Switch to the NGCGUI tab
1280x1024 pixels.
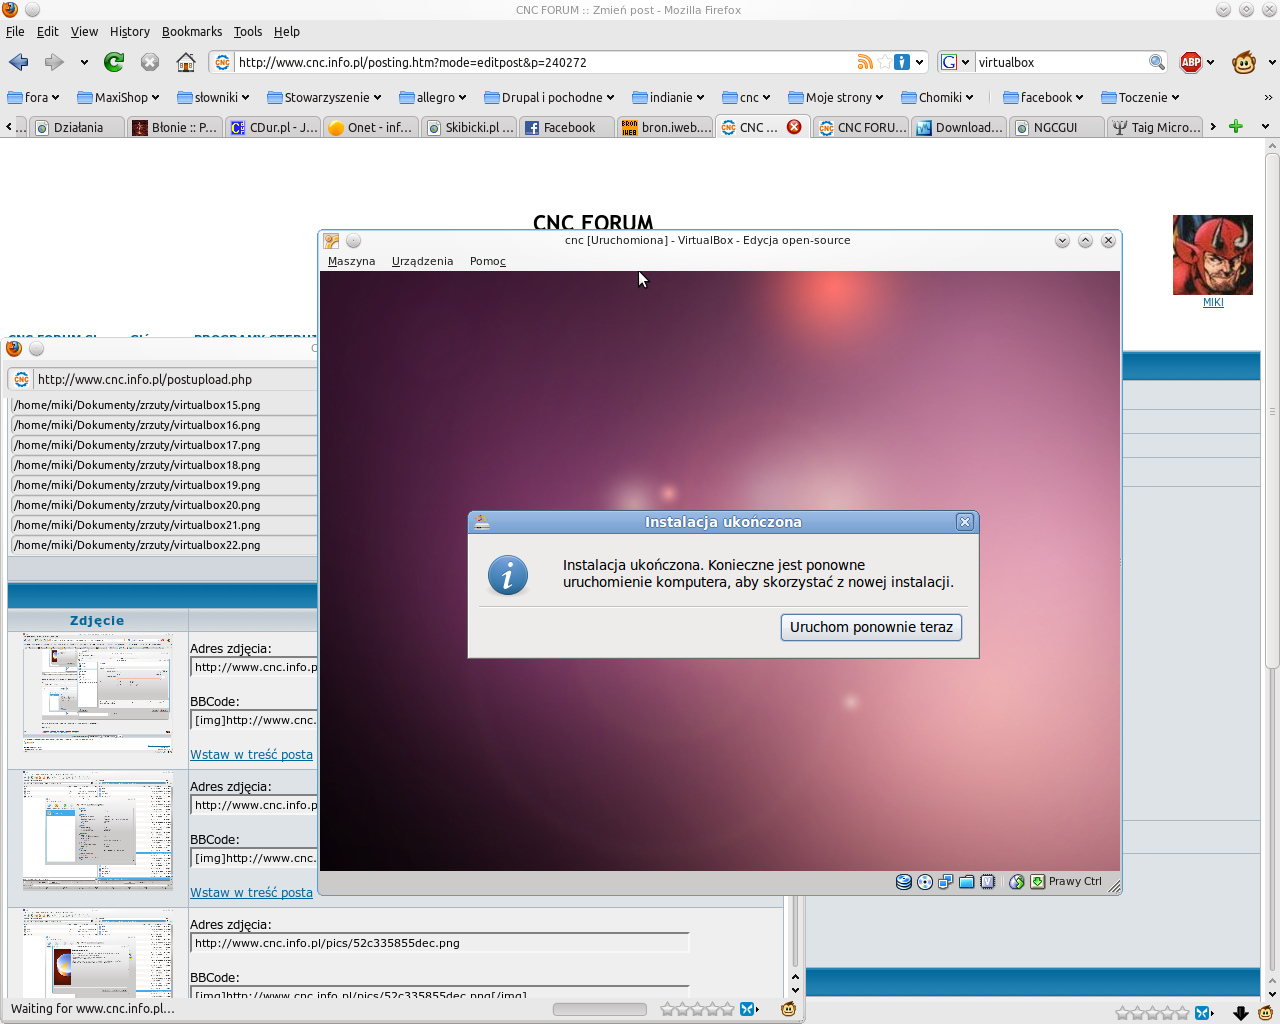[1056, 127]
